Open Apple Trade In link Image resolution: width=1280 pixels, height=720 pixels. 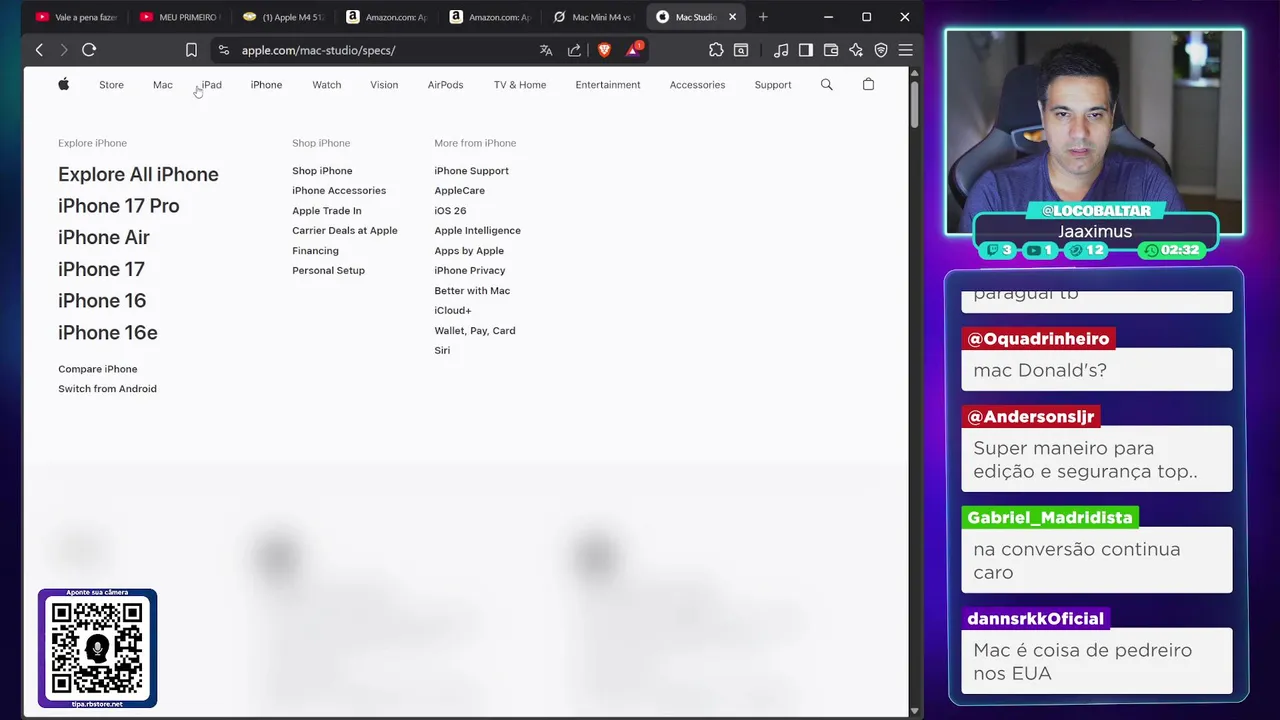pos(327,211)
